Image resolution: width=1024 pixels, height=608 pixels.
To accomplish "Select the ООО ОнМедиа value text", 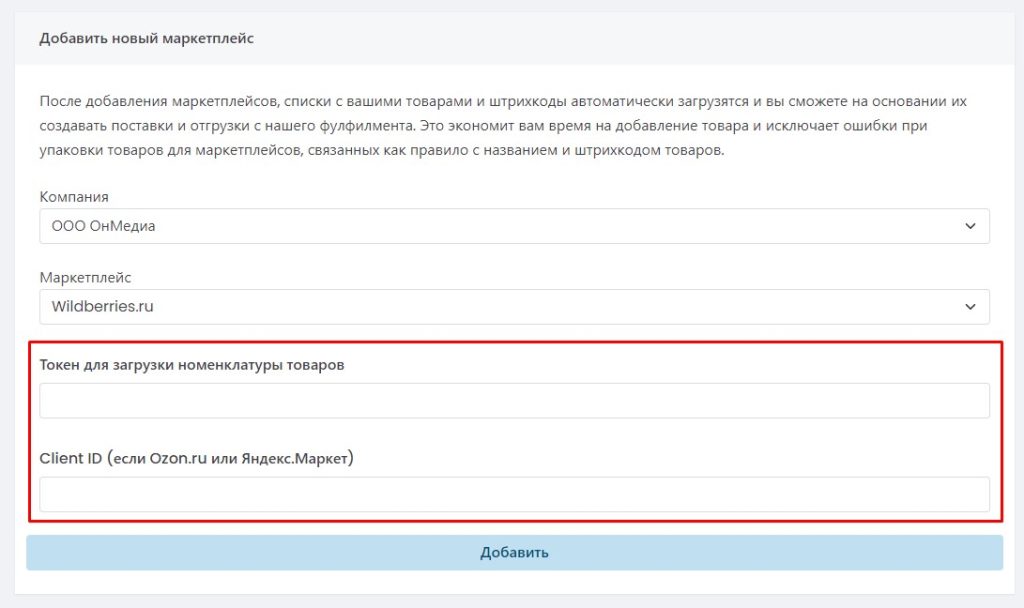I will tap(104, 226).
